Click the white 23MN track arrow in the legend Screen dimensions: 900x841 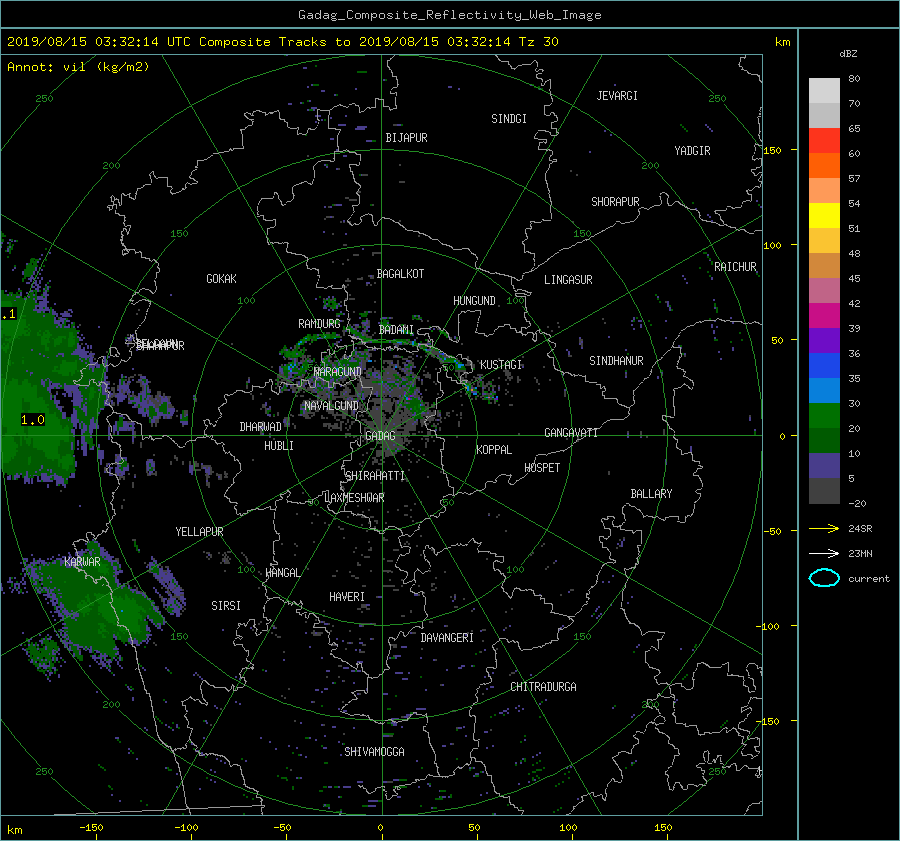[x=824, y=553]
